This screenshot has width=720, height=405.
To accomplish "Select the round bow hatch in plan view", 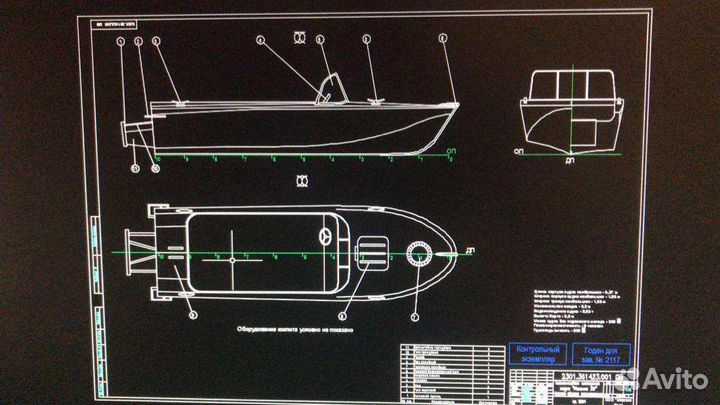I will (x=417, y=256).
